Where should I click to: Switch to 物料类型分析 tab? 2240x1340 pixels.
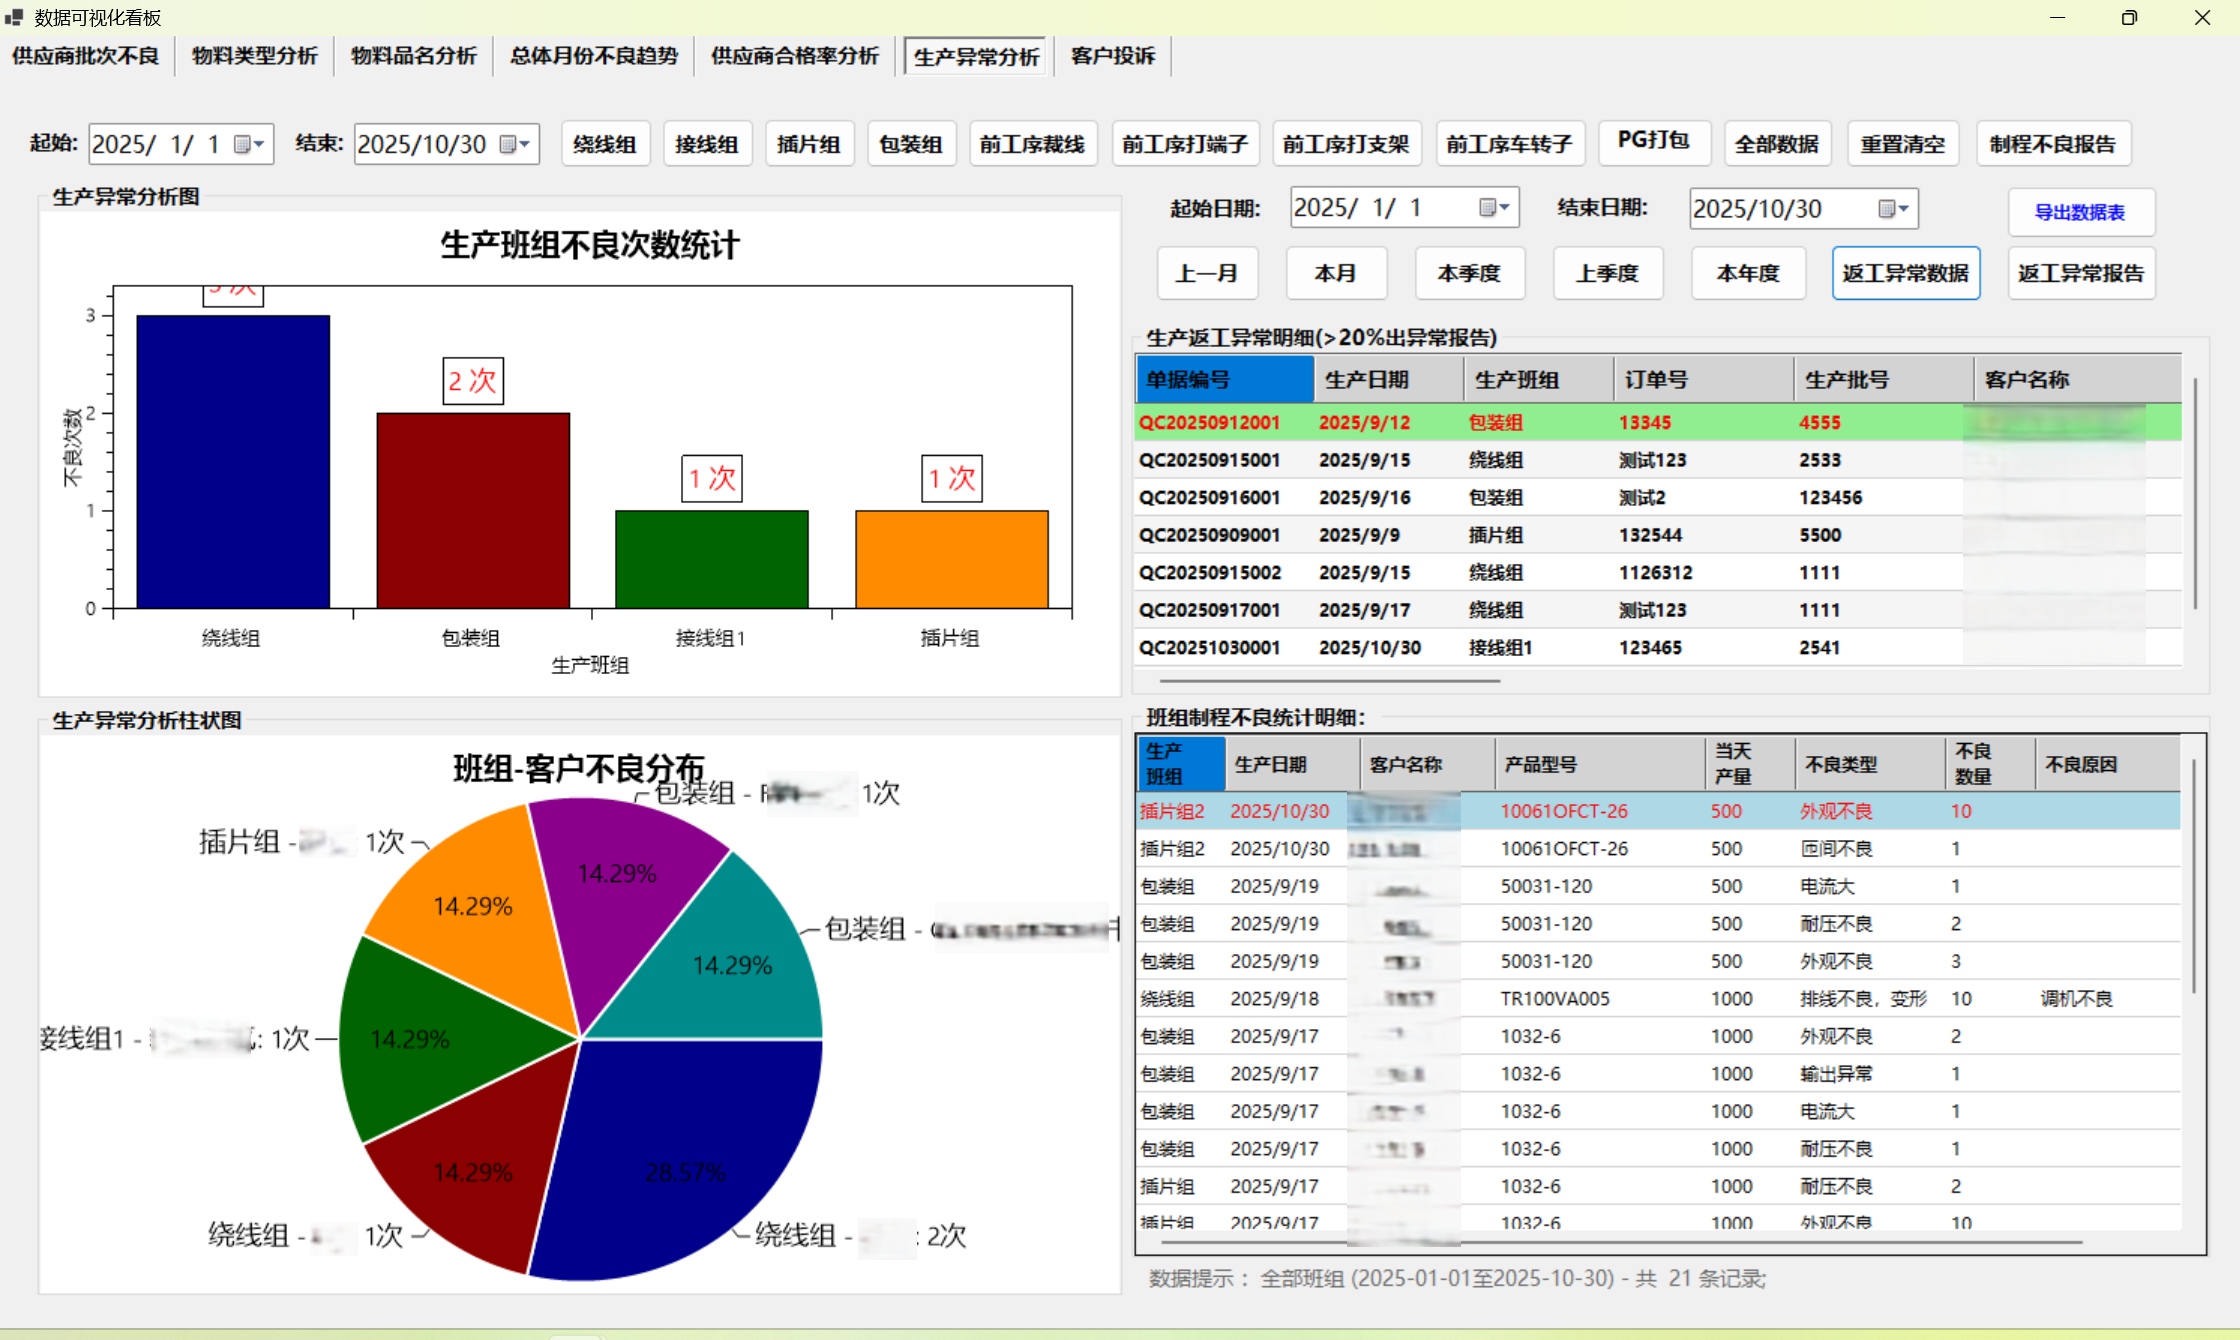point(254,56)
